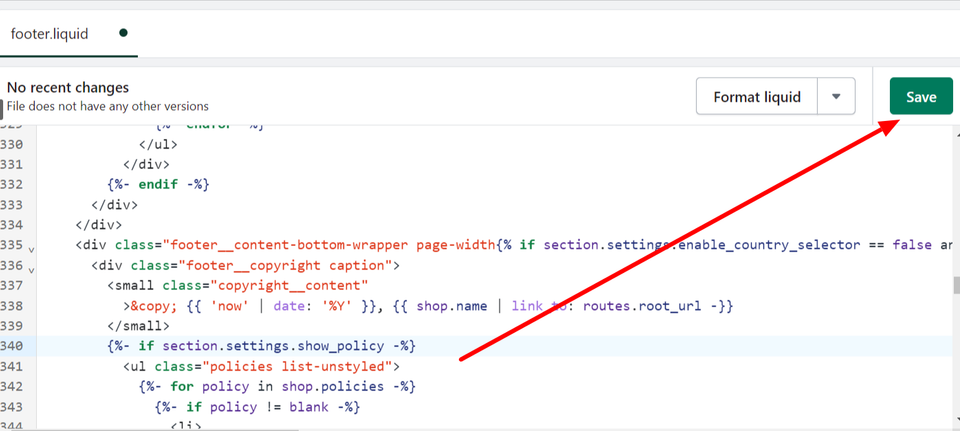Click the unsaved-changes dot on footer.liquid tab
960x431 pixels.
point(123,33)
